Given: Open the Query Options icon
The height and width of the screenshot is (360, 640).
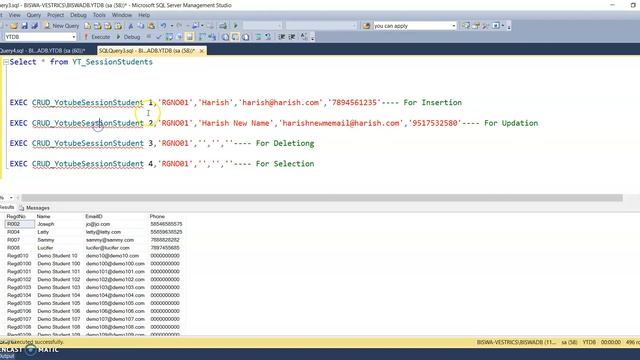Looking at the screenshot, I should click(x=179, y=37).
